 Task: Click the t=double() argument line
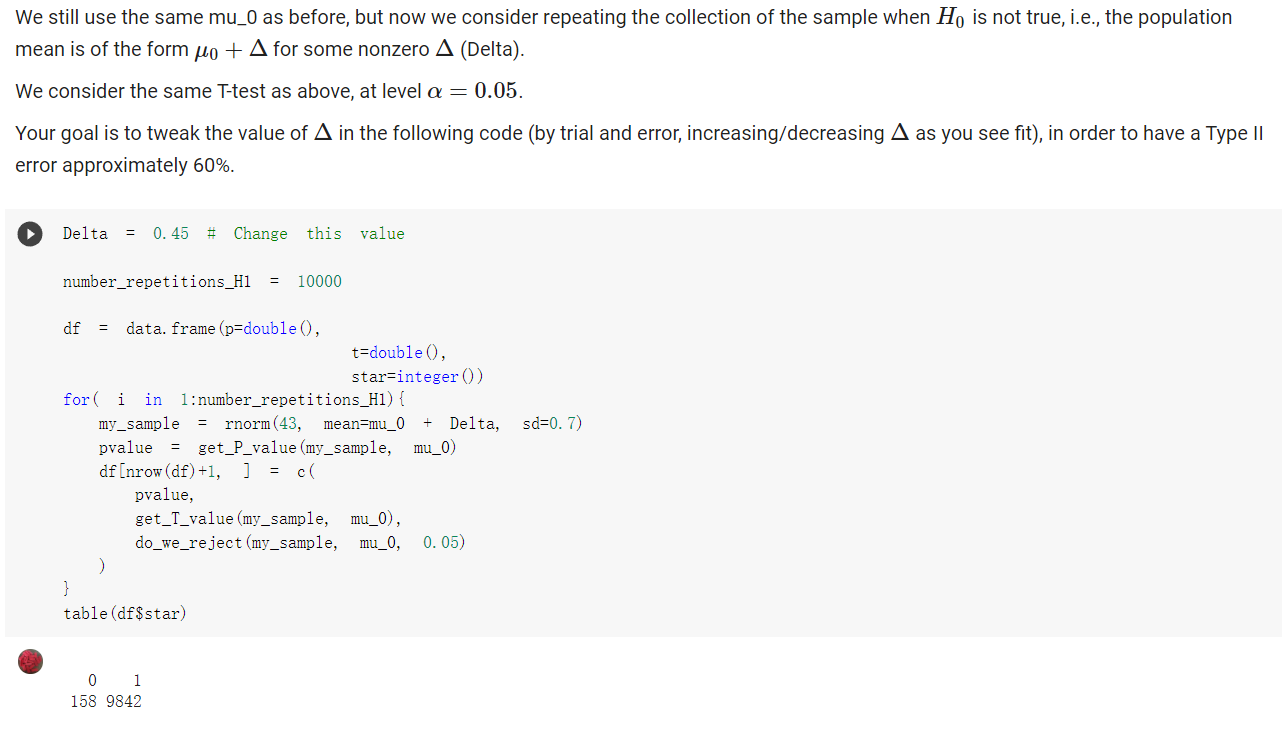tap(399, 353)
